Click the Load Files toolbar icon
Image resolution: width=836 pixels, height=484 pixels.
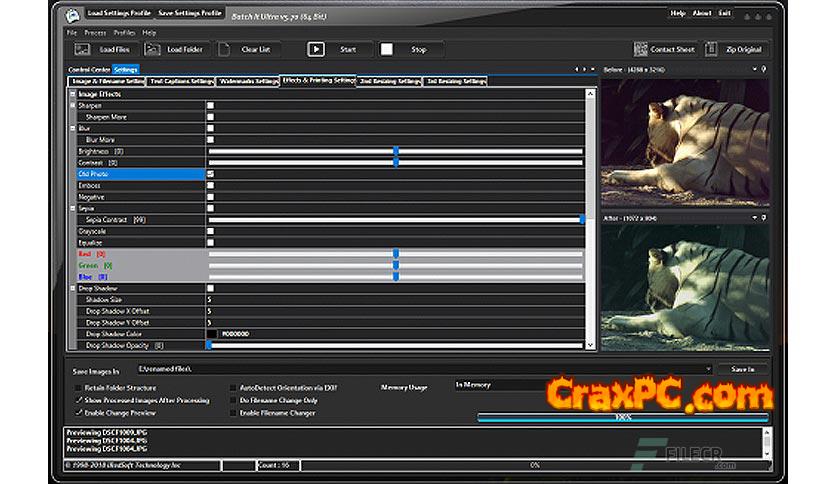click(x=82, y=49)
